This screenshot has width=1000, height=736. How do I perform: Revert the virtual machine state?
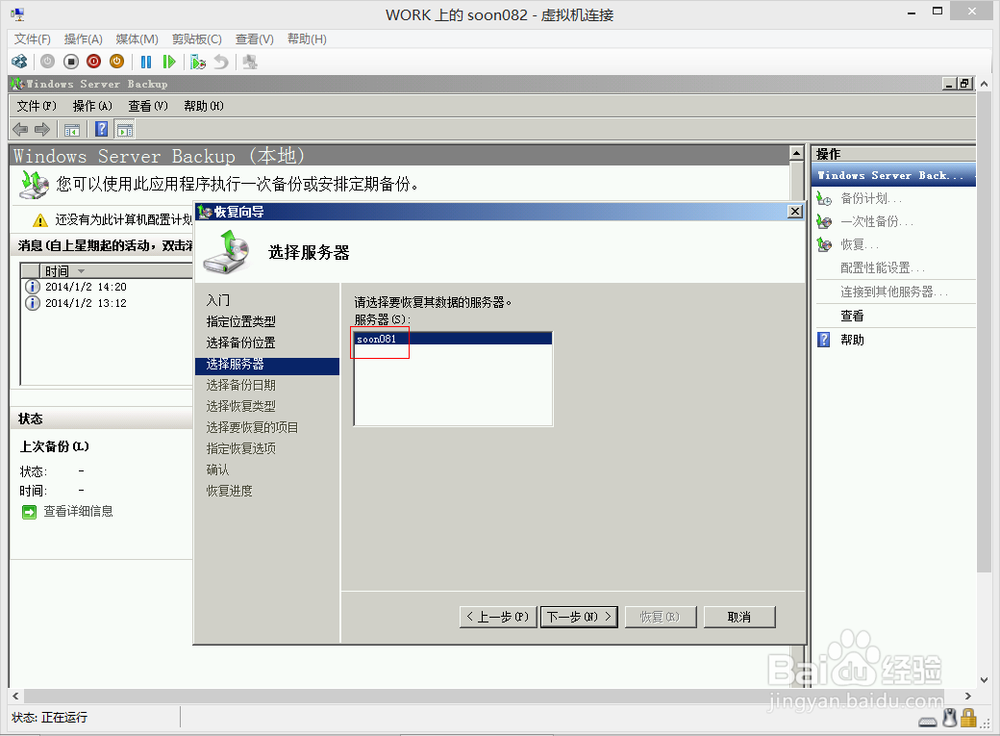221,61
